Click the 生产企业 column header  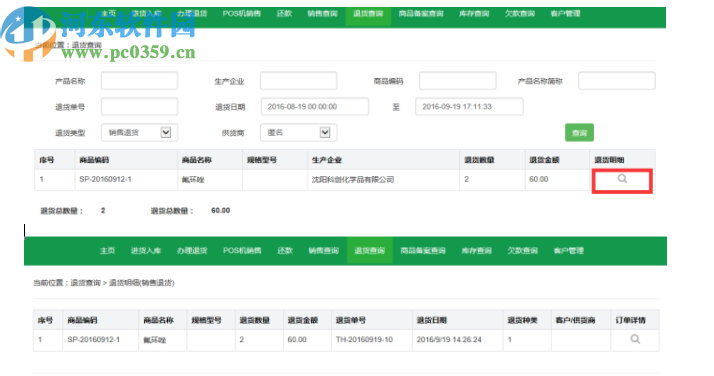coord(326,160)
